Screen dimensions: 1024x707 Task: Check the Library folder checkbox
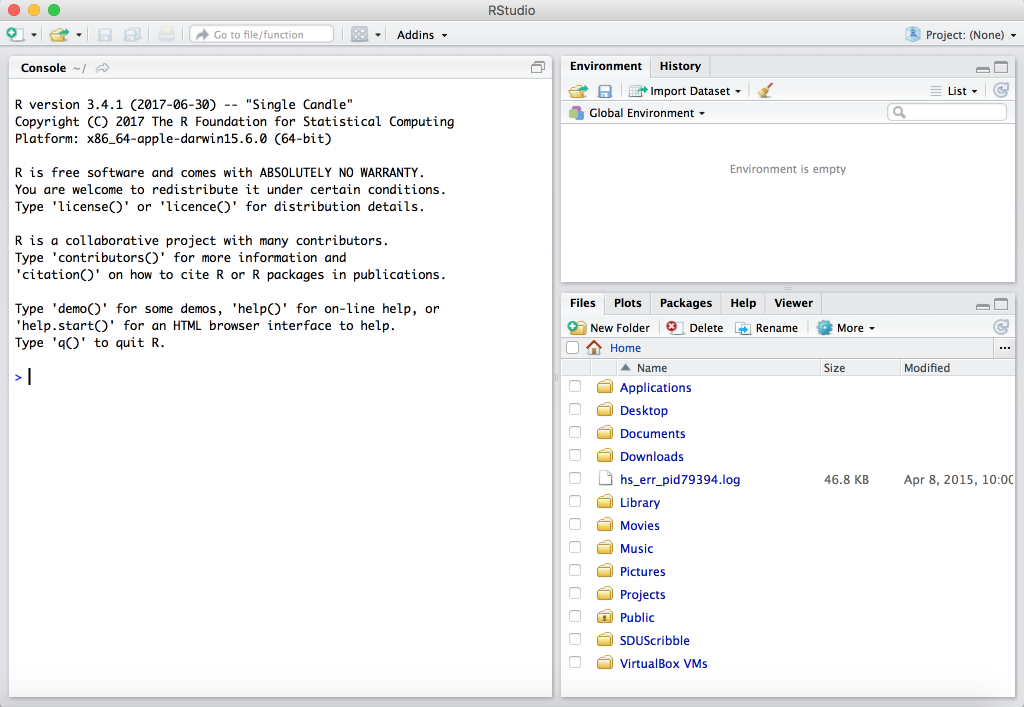[575, 501]
